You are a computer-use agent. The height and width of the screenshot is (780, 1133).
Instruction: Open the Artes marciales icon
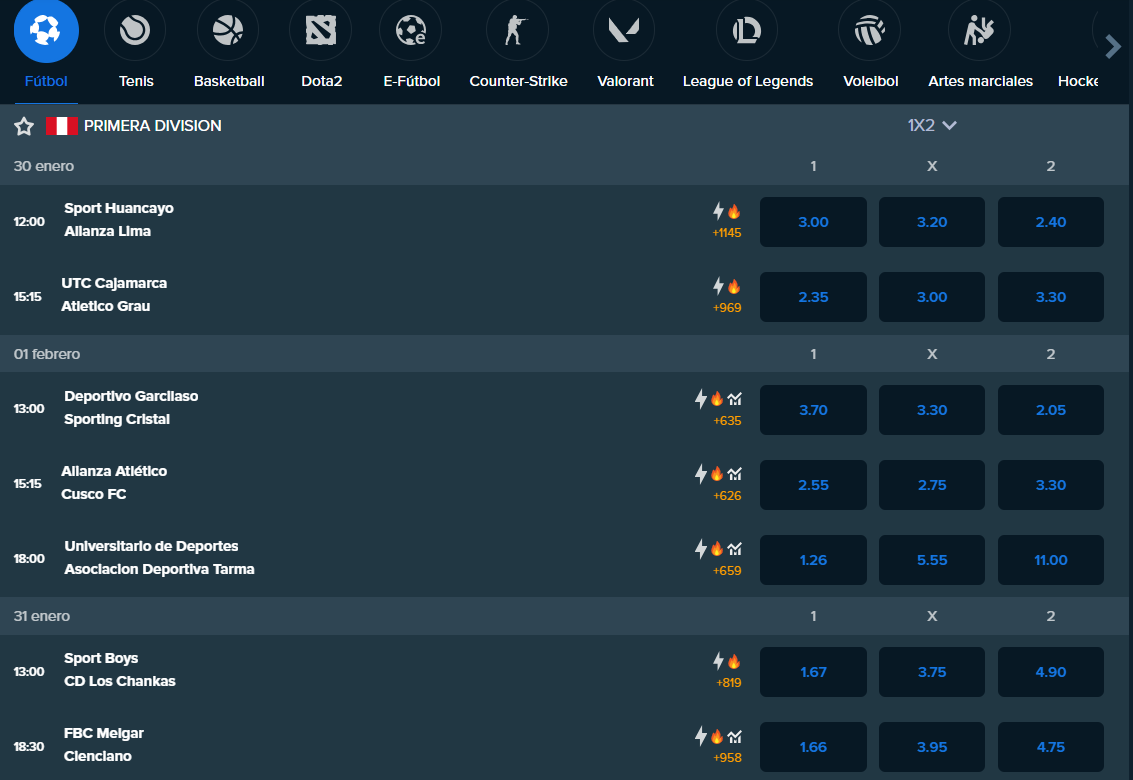(979, 30)
